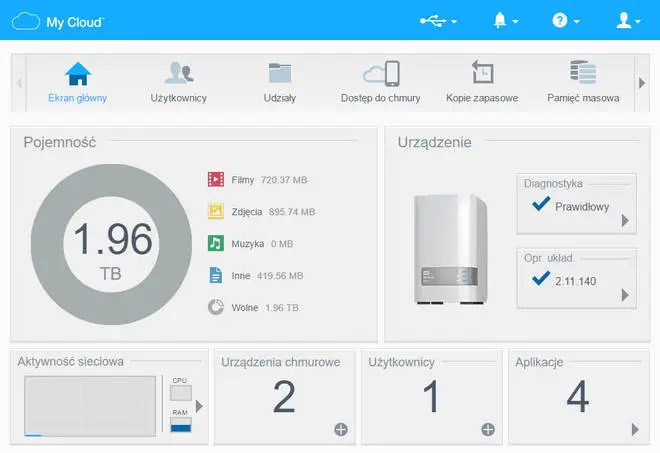Open the Udziały shares folder icon
Screen dimensions: 660x453
click(x=280, y=73)
